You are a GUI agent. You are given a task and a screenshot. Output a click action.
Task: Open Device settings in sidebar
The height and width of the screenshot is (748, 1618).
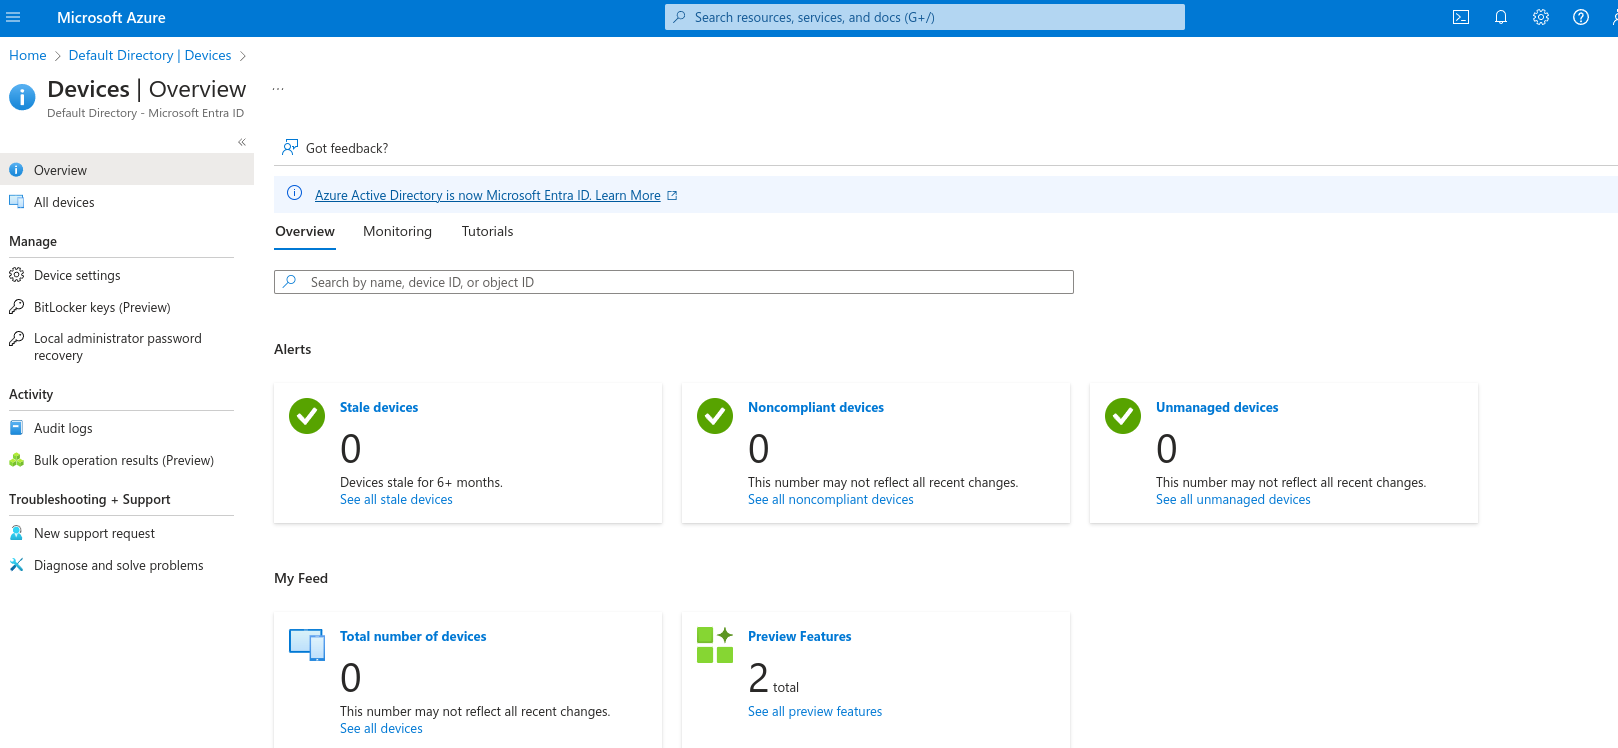click(77, 275)
